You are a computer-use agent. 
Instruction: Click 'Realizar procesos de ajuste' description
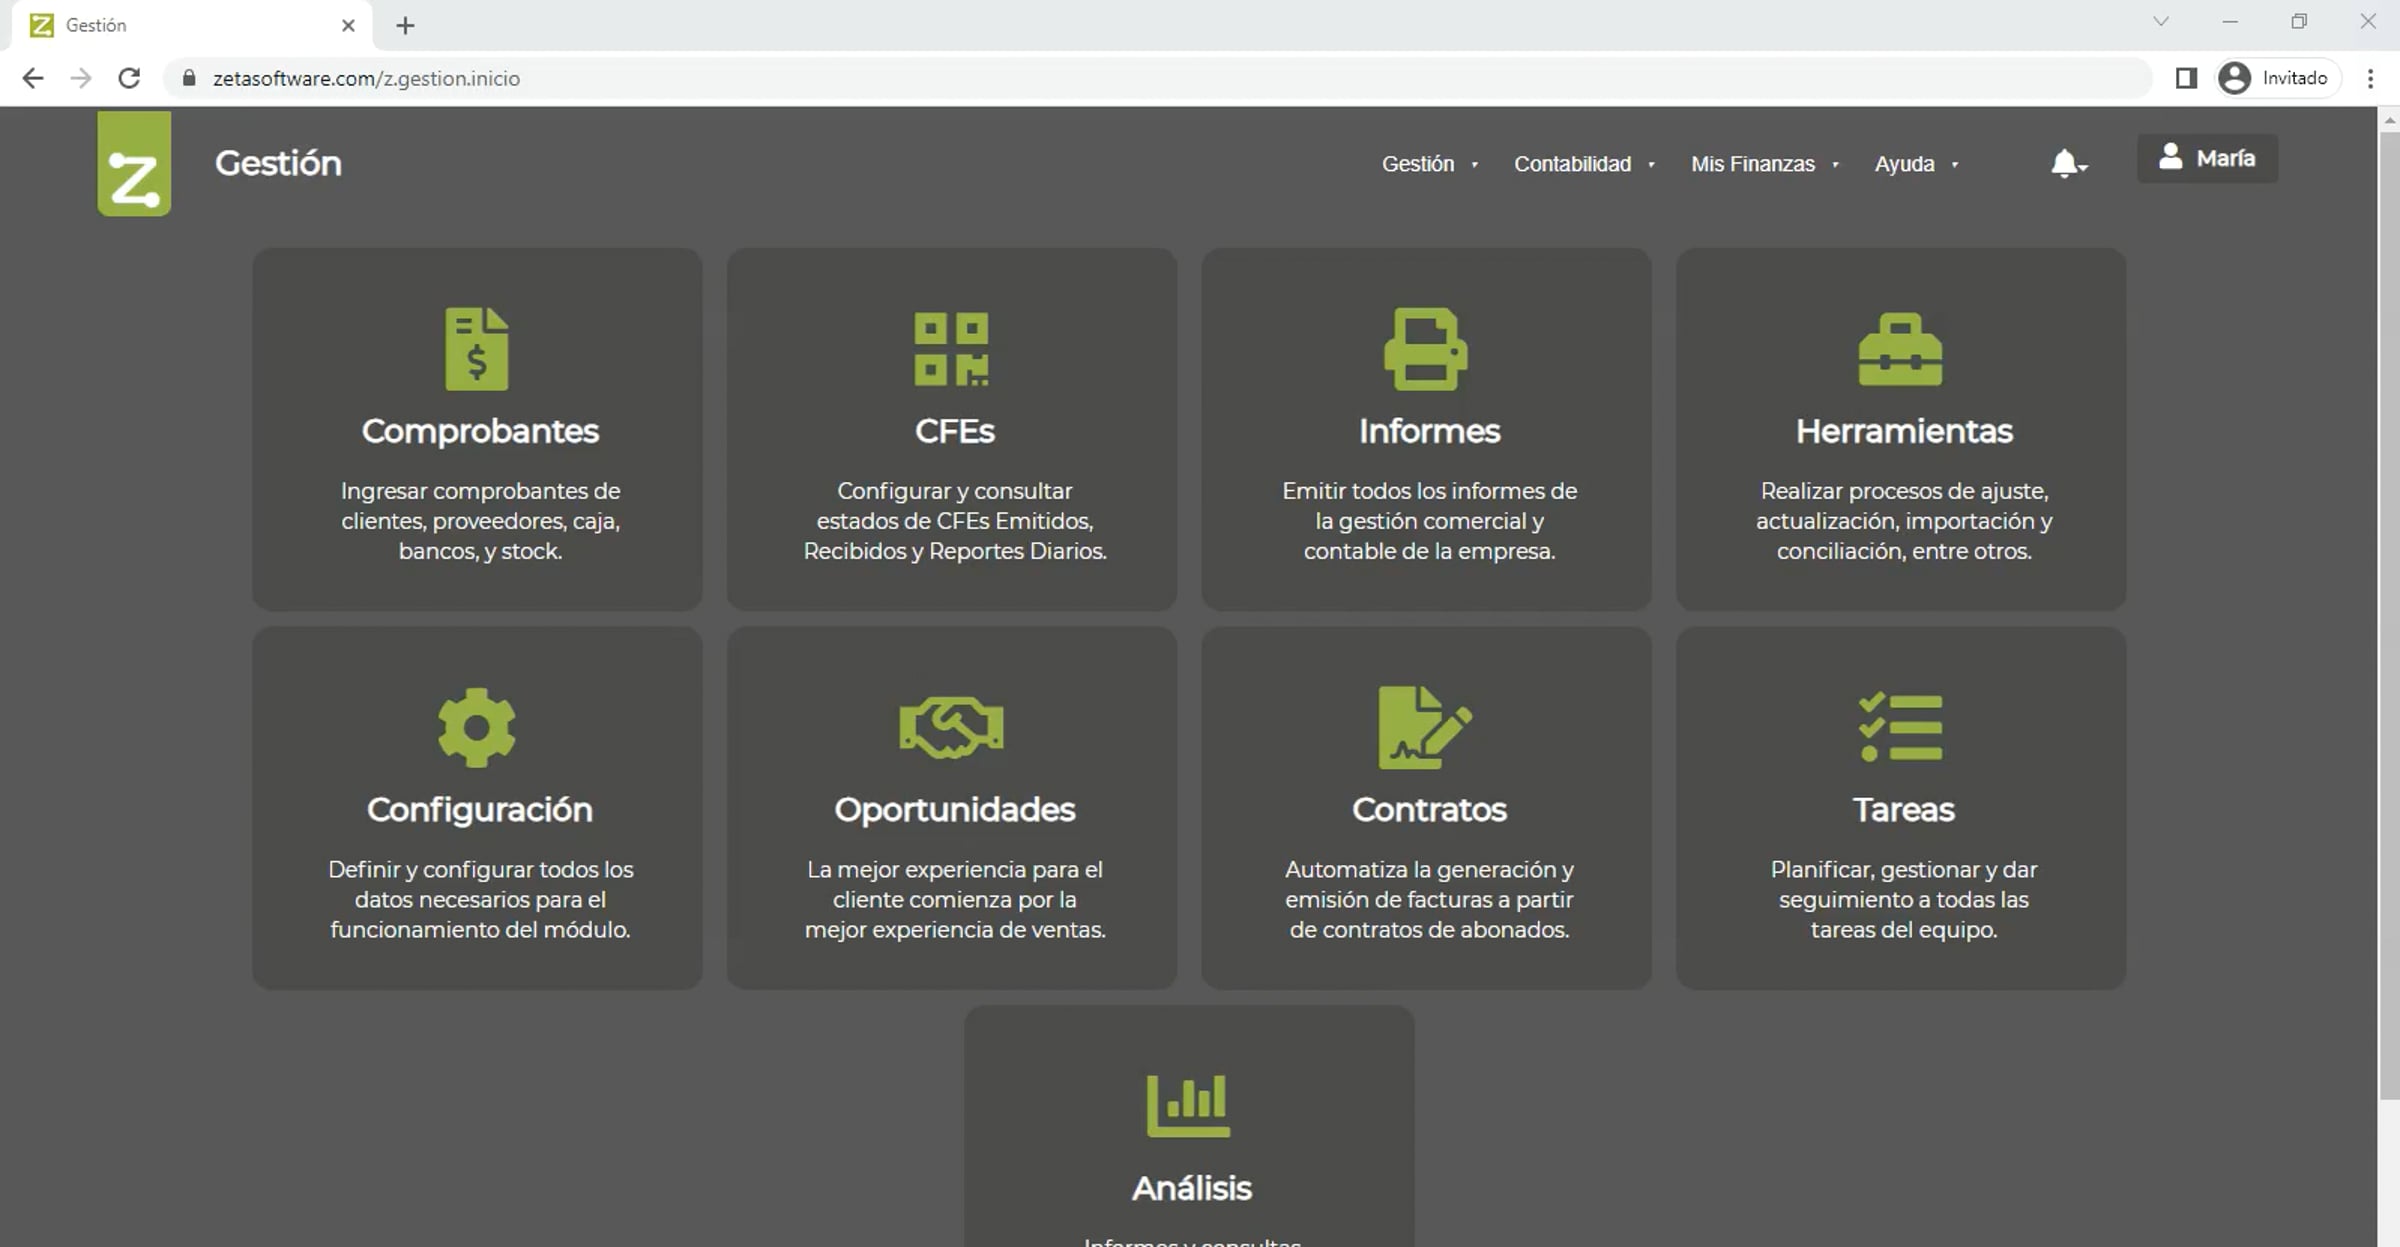click(x=1904, y=521)
